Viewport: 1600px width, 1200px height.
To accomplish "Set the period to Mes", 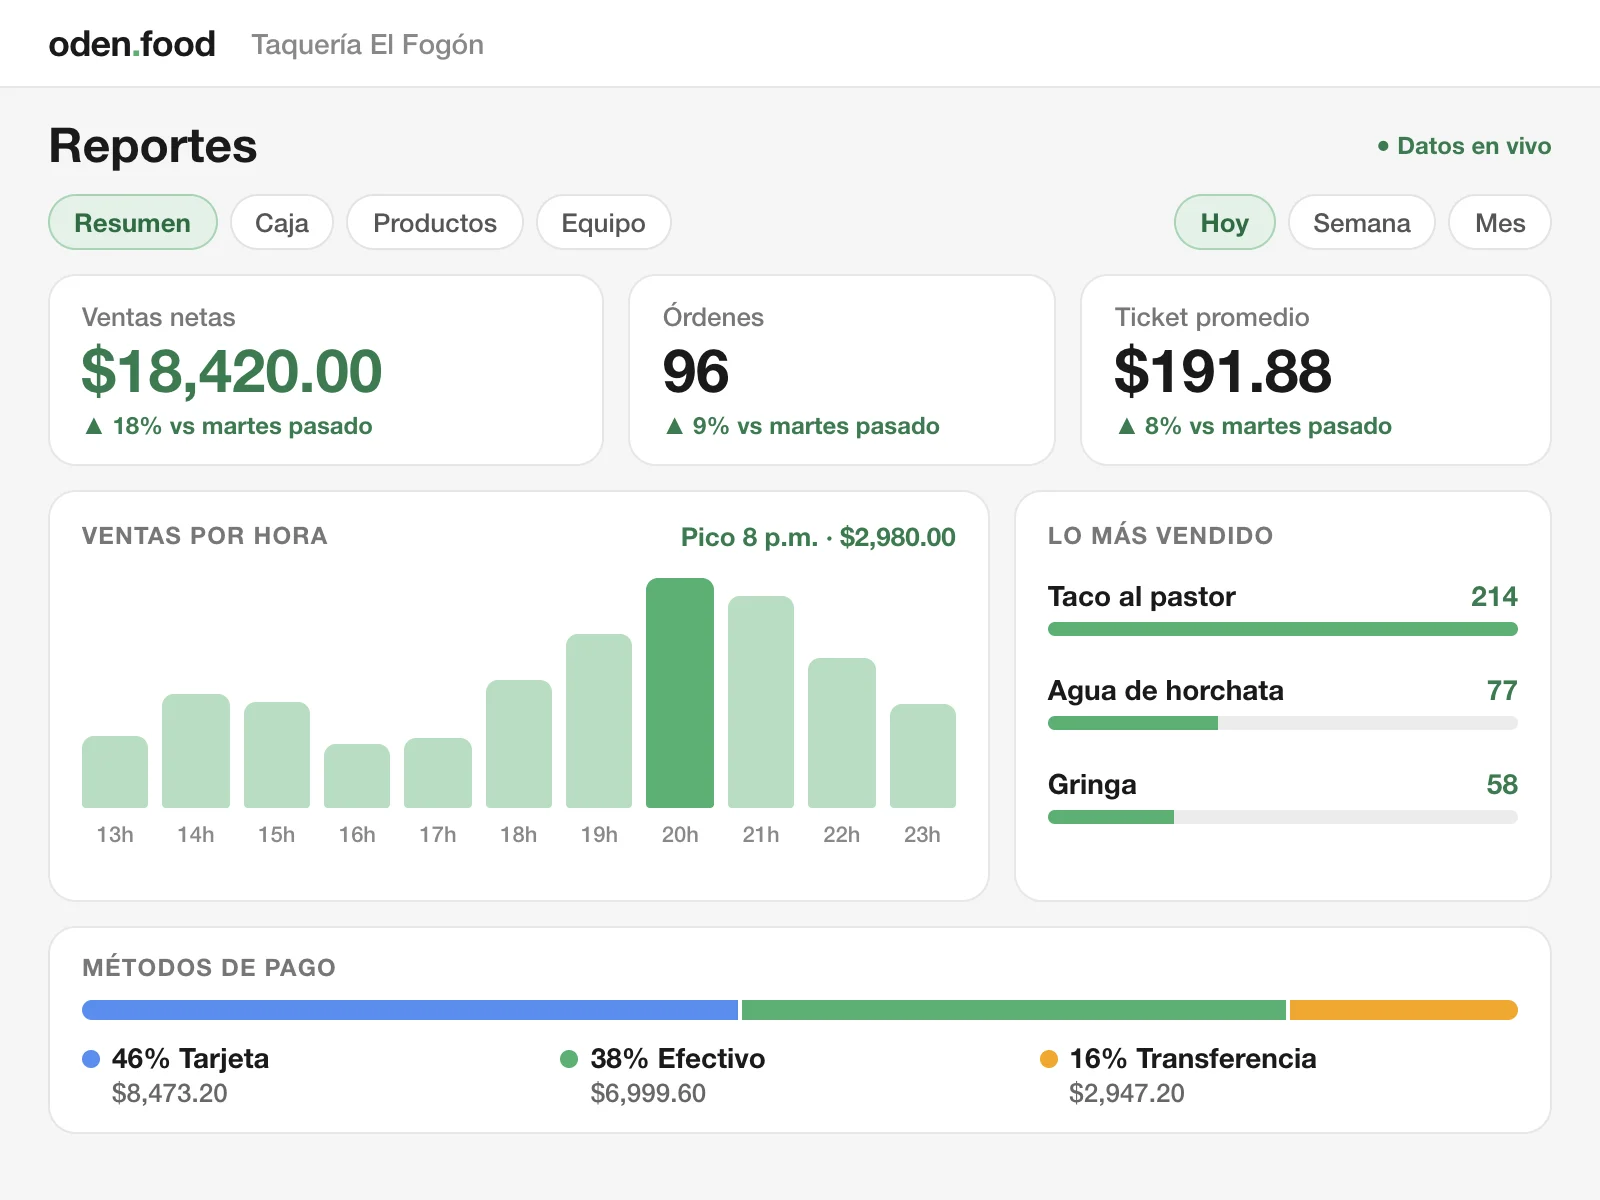I will 1500,222.
